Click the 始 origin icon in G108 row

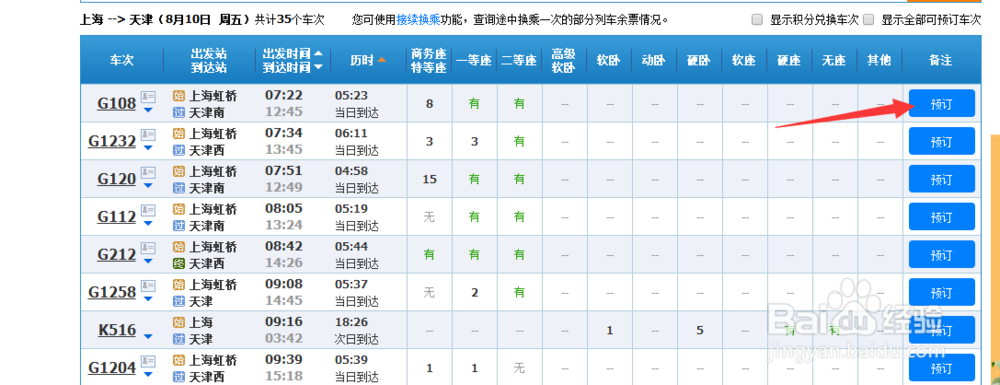[x=179, y=96]
